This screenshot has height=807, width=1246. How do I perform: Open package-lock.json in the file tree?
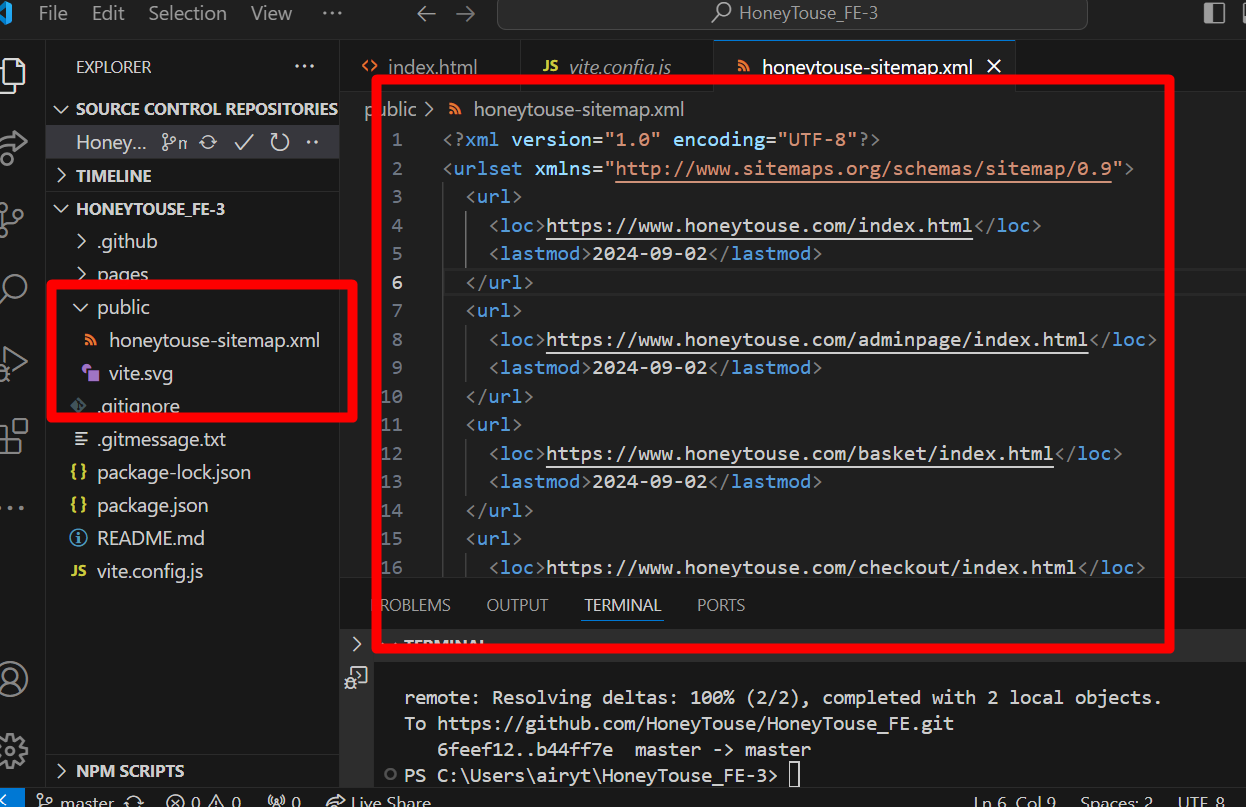click(x=174, y=472)
